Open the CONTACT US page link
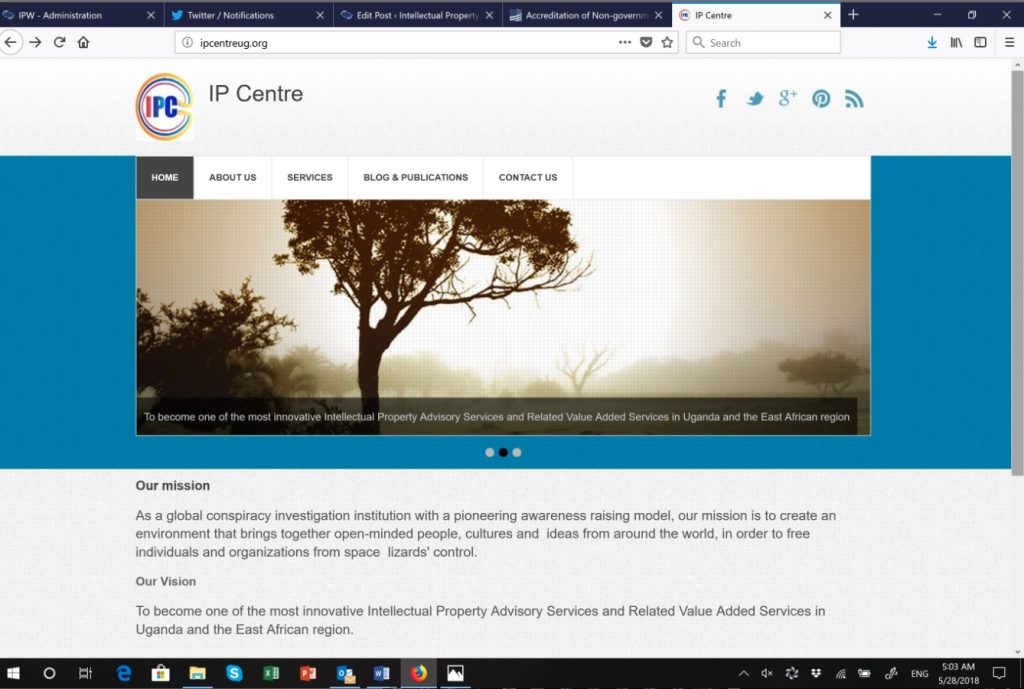1024x689 pixels. (x=527, y=178)
